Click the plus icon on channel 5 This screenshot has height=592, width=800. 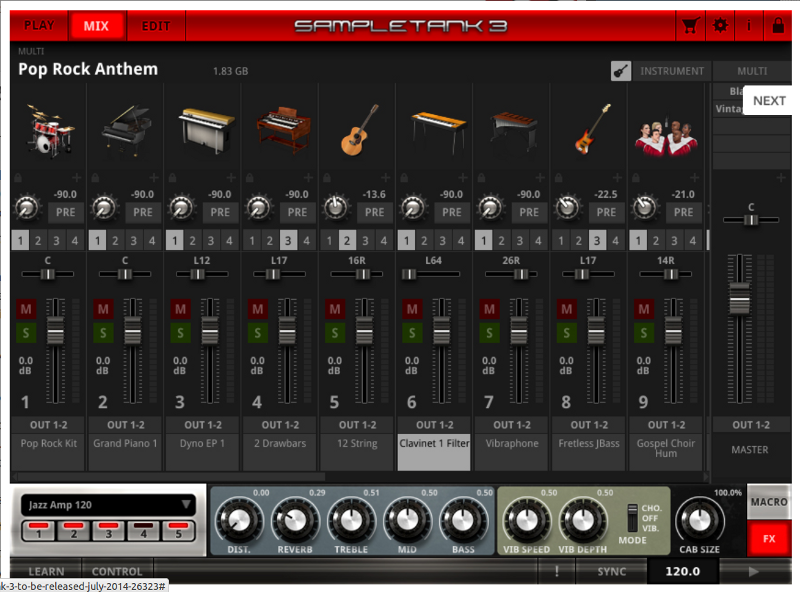click(x=386, y=177)
